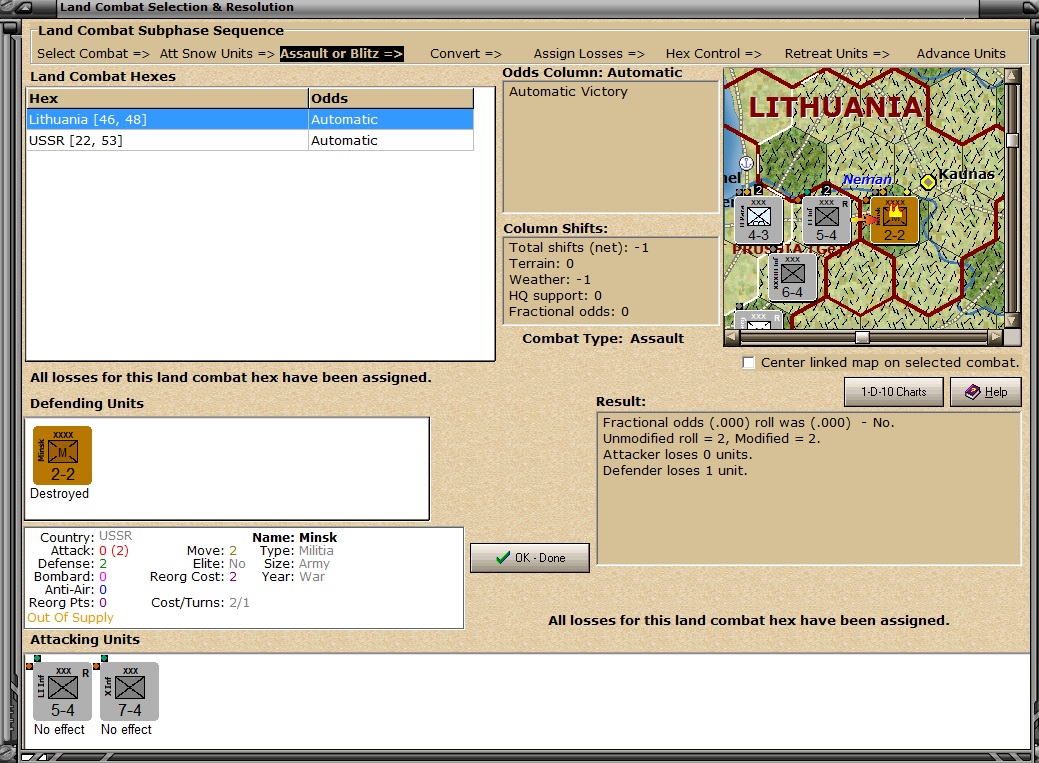Select the X Inf 7-4 attacking unit

tap(129, 691)
